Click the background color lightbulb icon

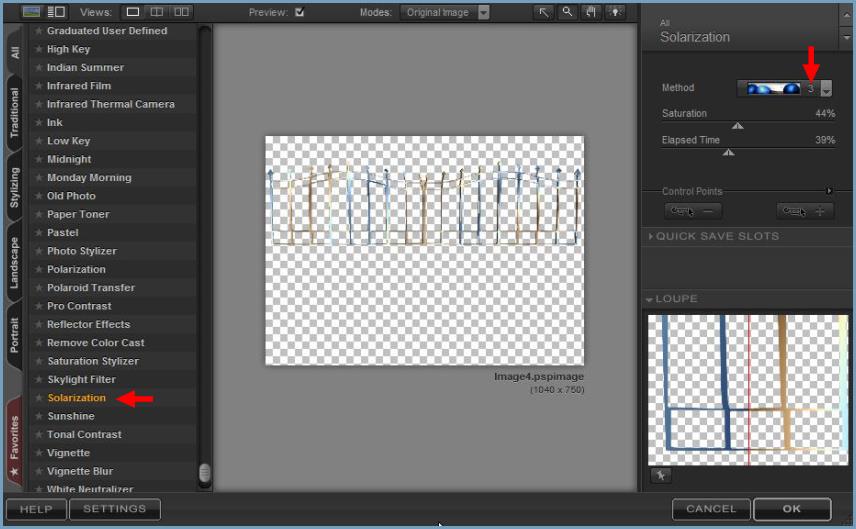coord(615,12)
